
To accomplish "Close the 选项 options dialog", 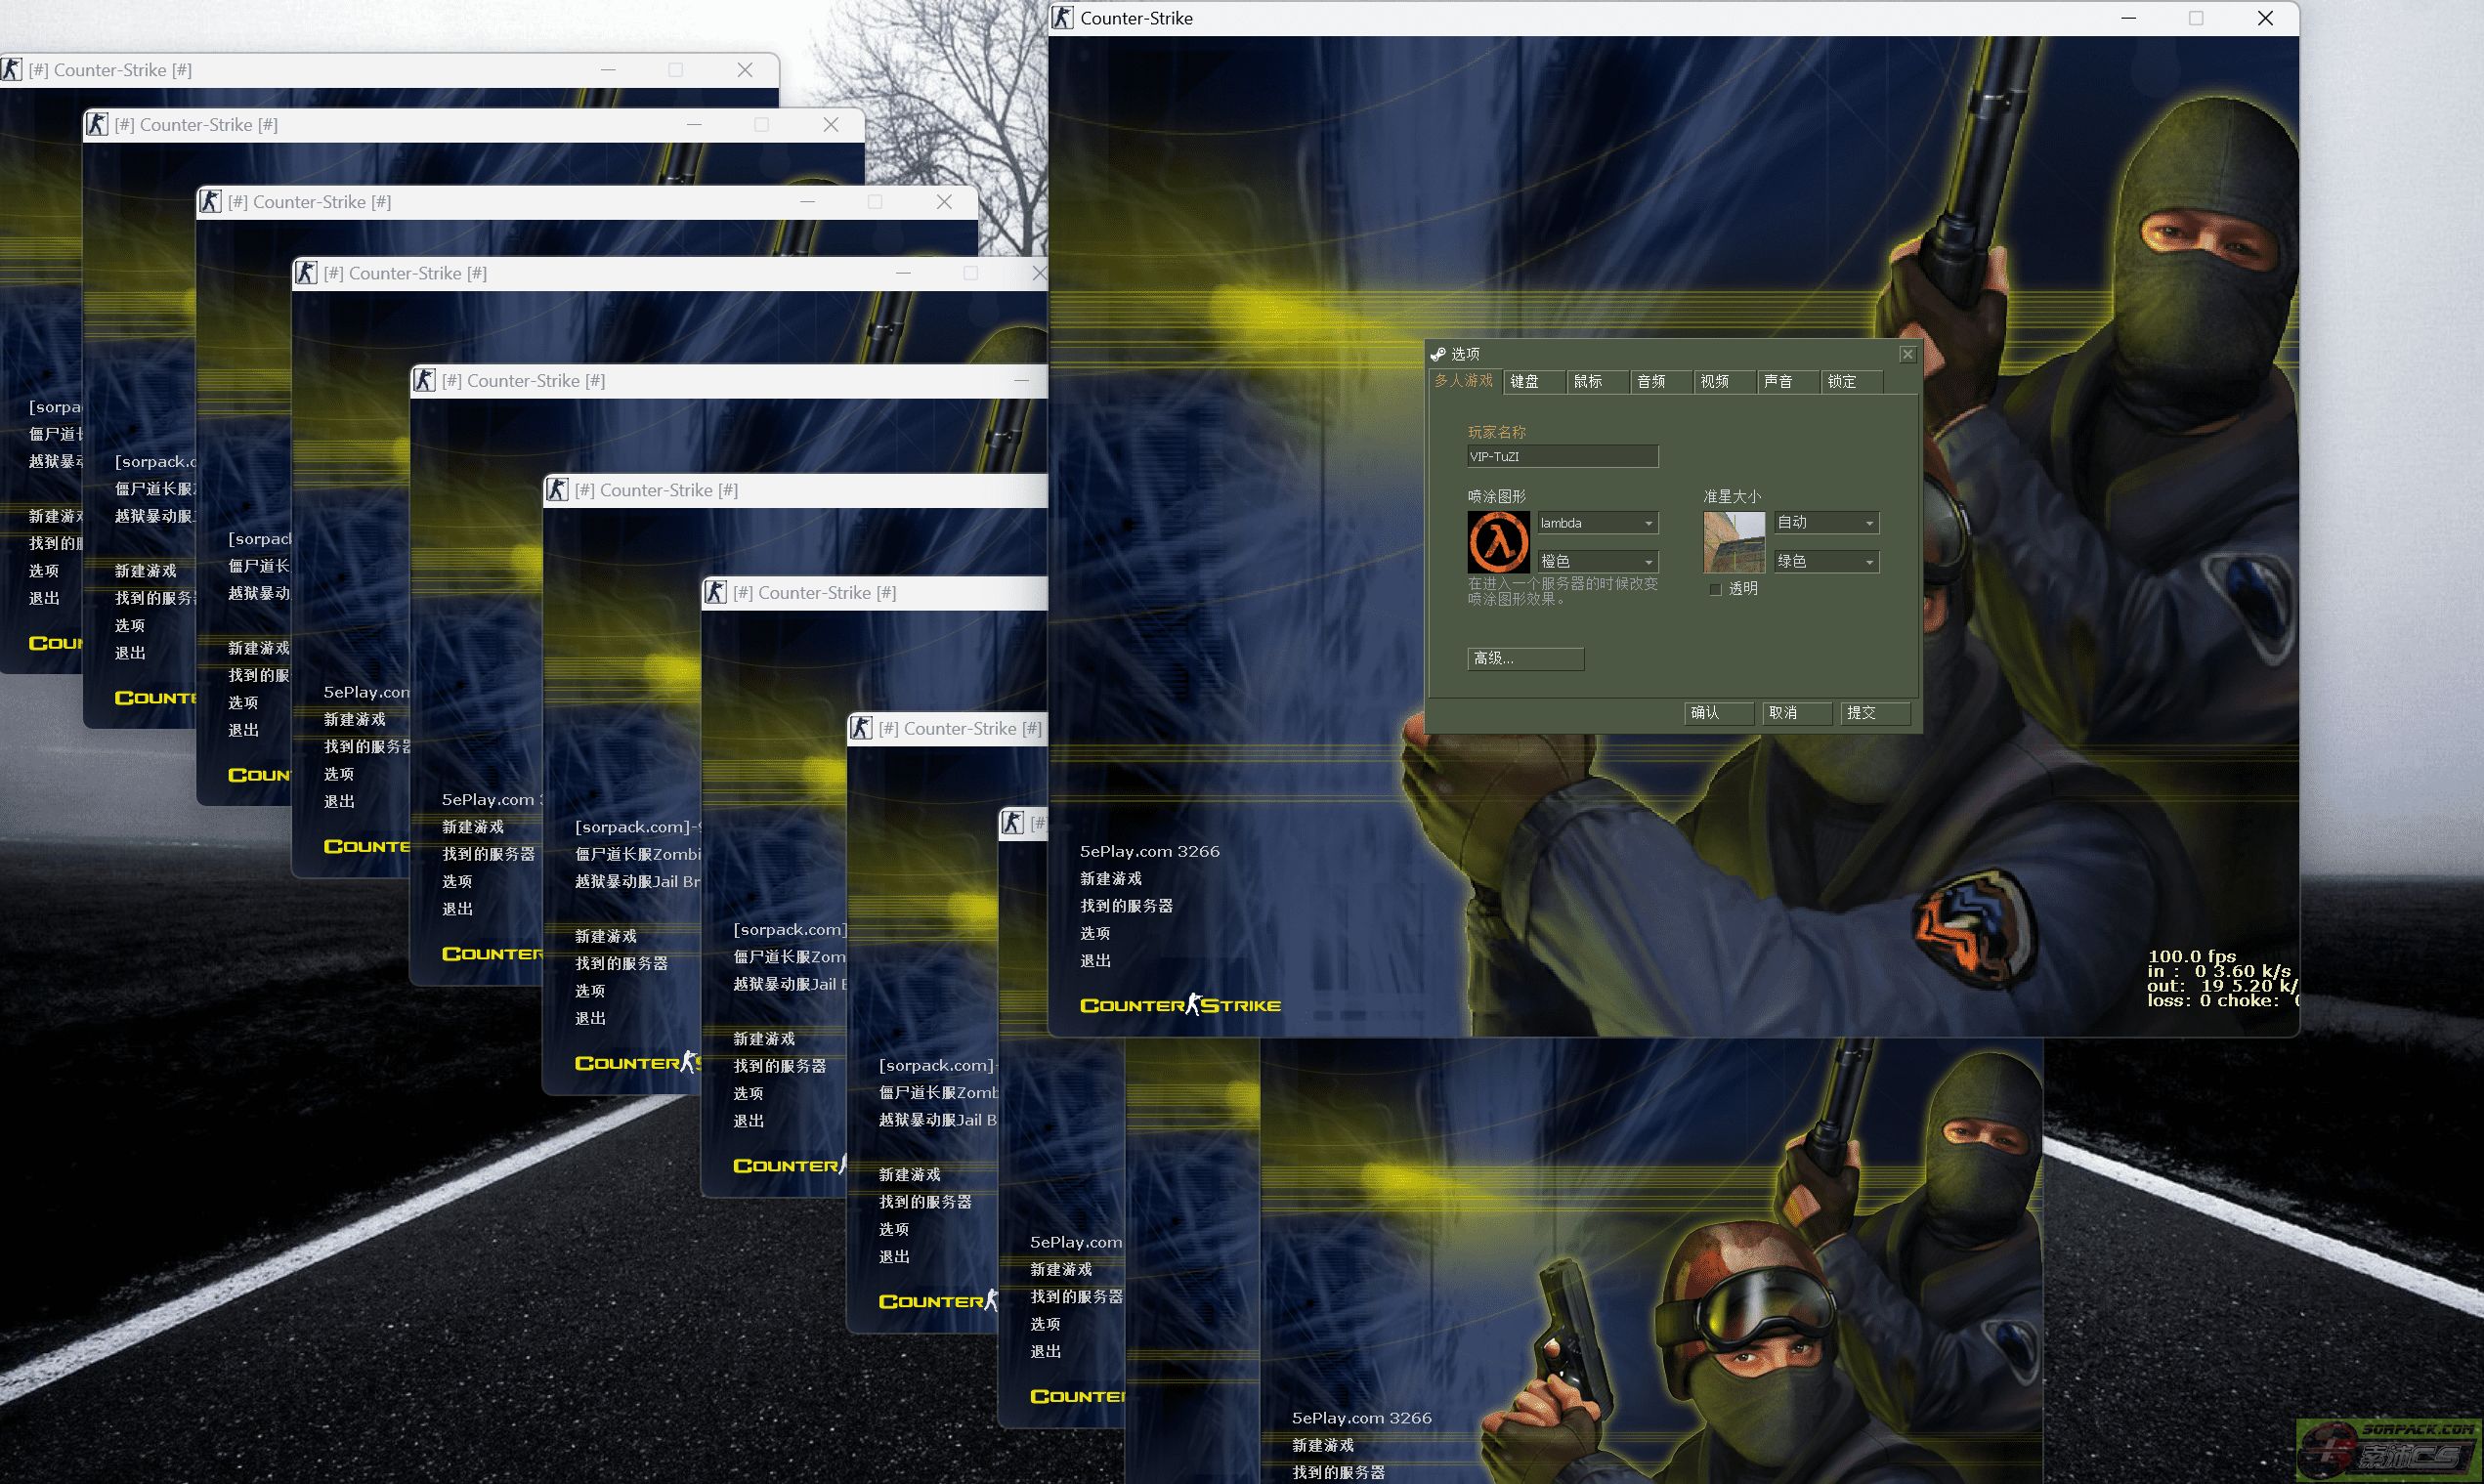I will pos(1907,354).
